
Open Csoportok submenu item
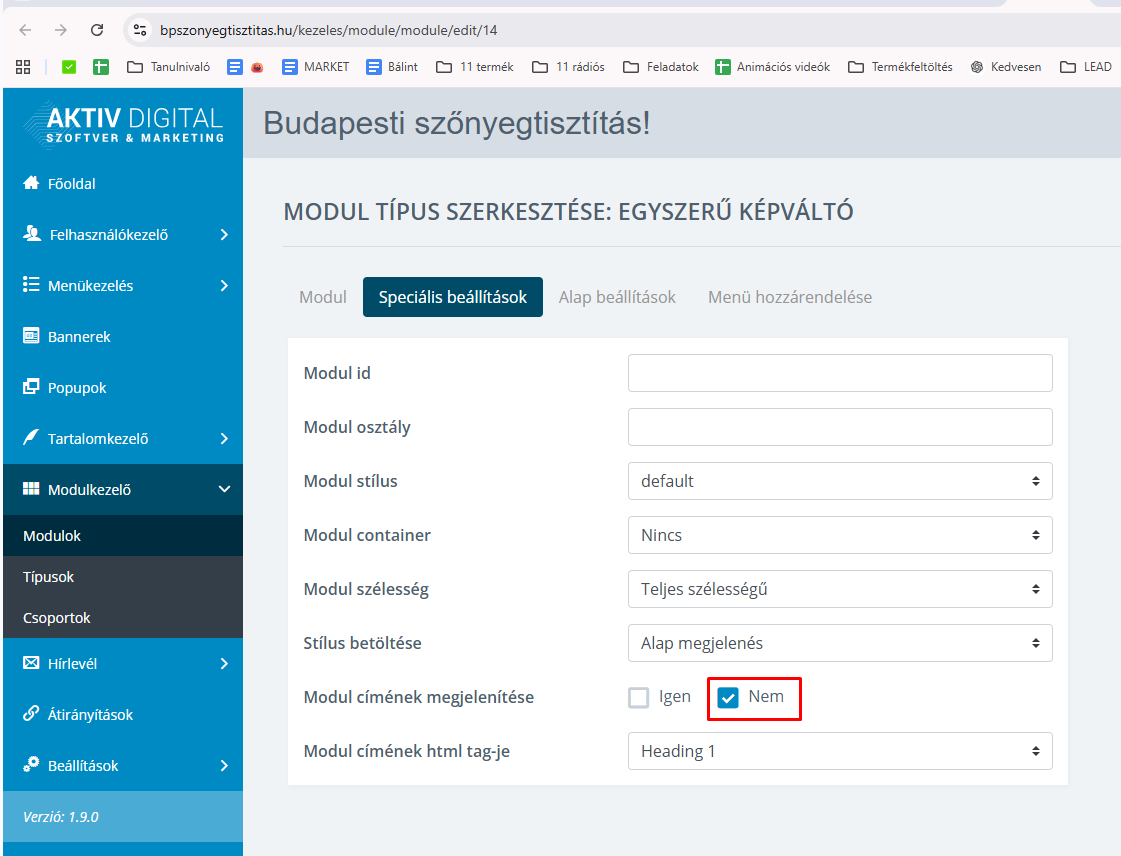tap(123, 617)
